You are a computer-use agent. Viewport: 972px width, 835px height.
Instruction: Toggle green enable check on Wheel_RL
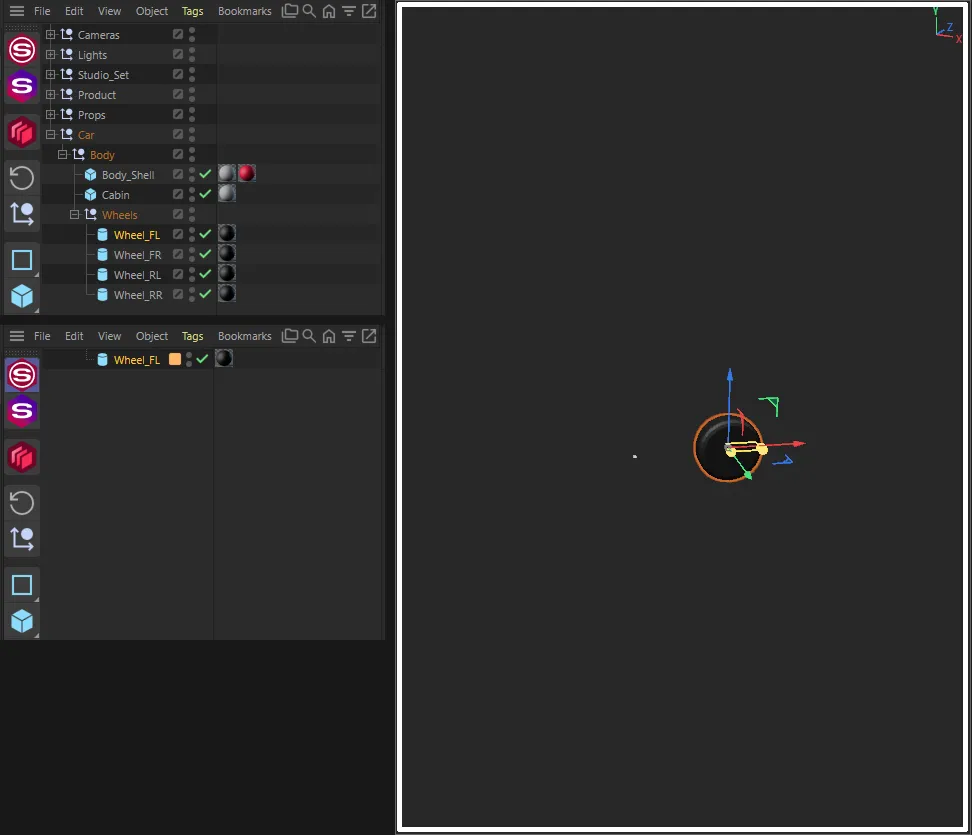pos(206,274)
